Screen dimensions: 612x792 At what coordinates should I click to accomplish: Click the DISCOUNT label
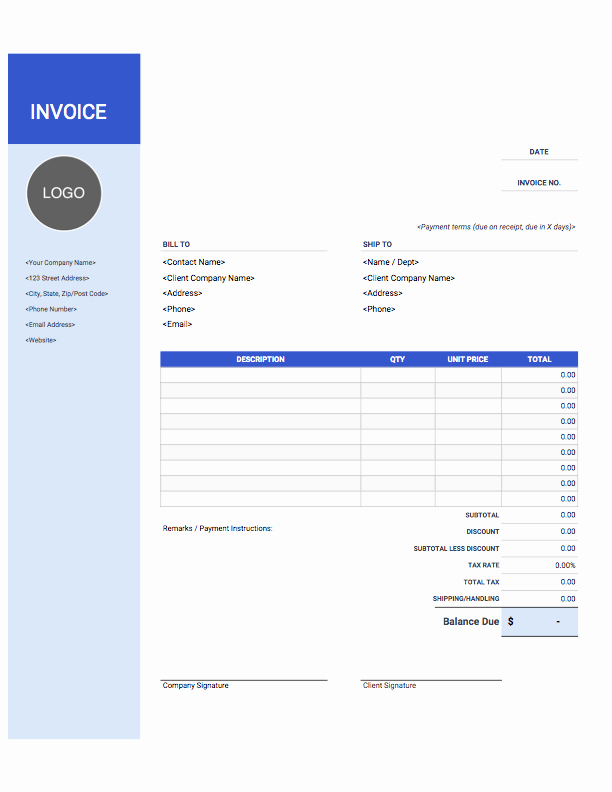[x=483, y=532]
